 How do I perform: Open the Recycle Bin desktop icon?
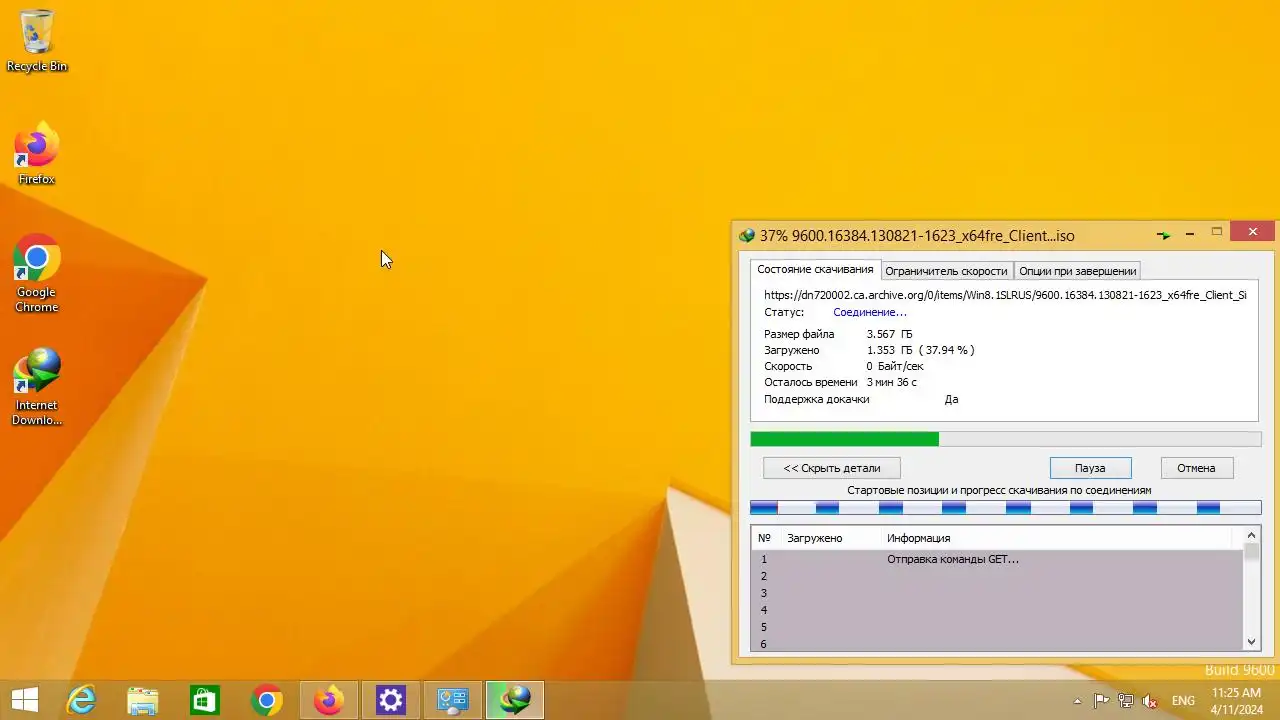coord(37,41)
